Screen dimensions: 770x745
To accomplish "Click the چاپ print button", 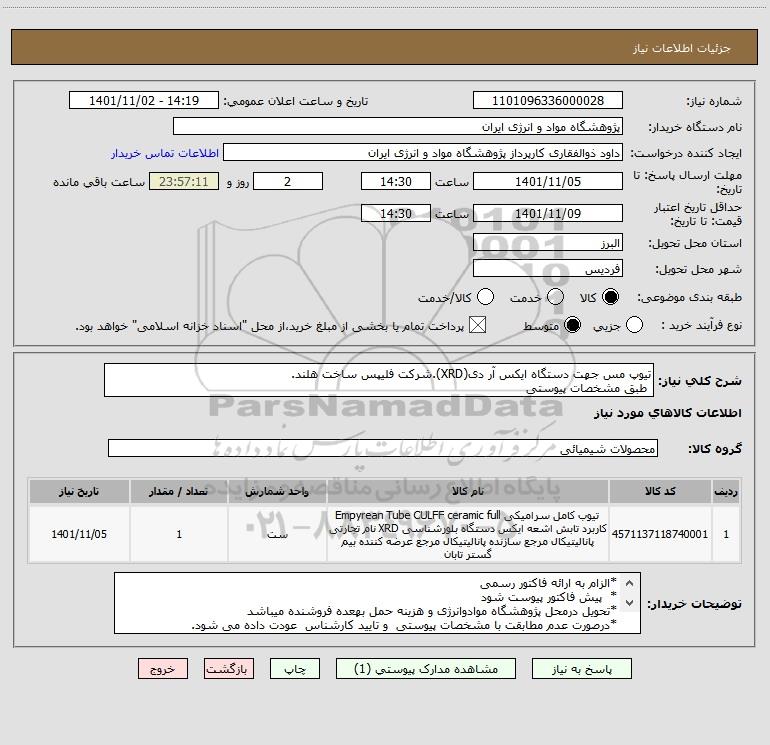I will (295, 669).
